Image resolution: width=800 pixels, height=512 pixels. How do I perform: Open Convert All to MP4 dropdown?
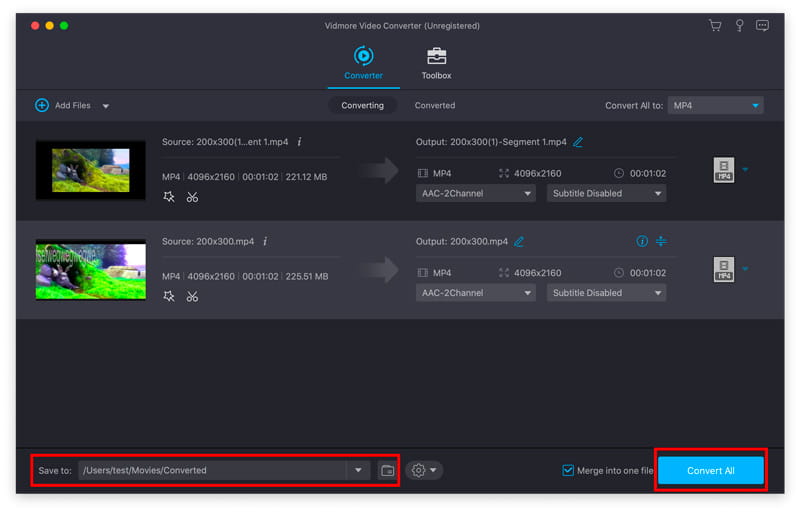pyautogui.click(x=715, y=106)
